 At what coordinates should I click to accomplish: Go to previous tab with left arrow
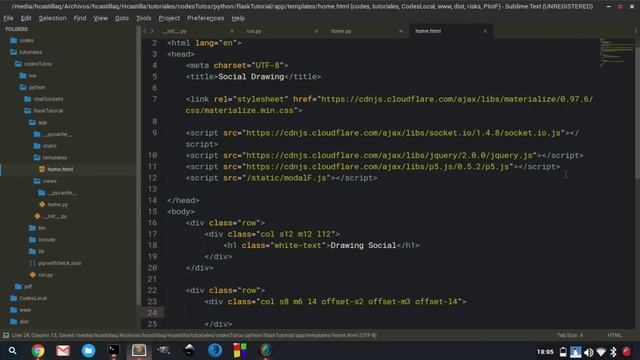(145, 31)
